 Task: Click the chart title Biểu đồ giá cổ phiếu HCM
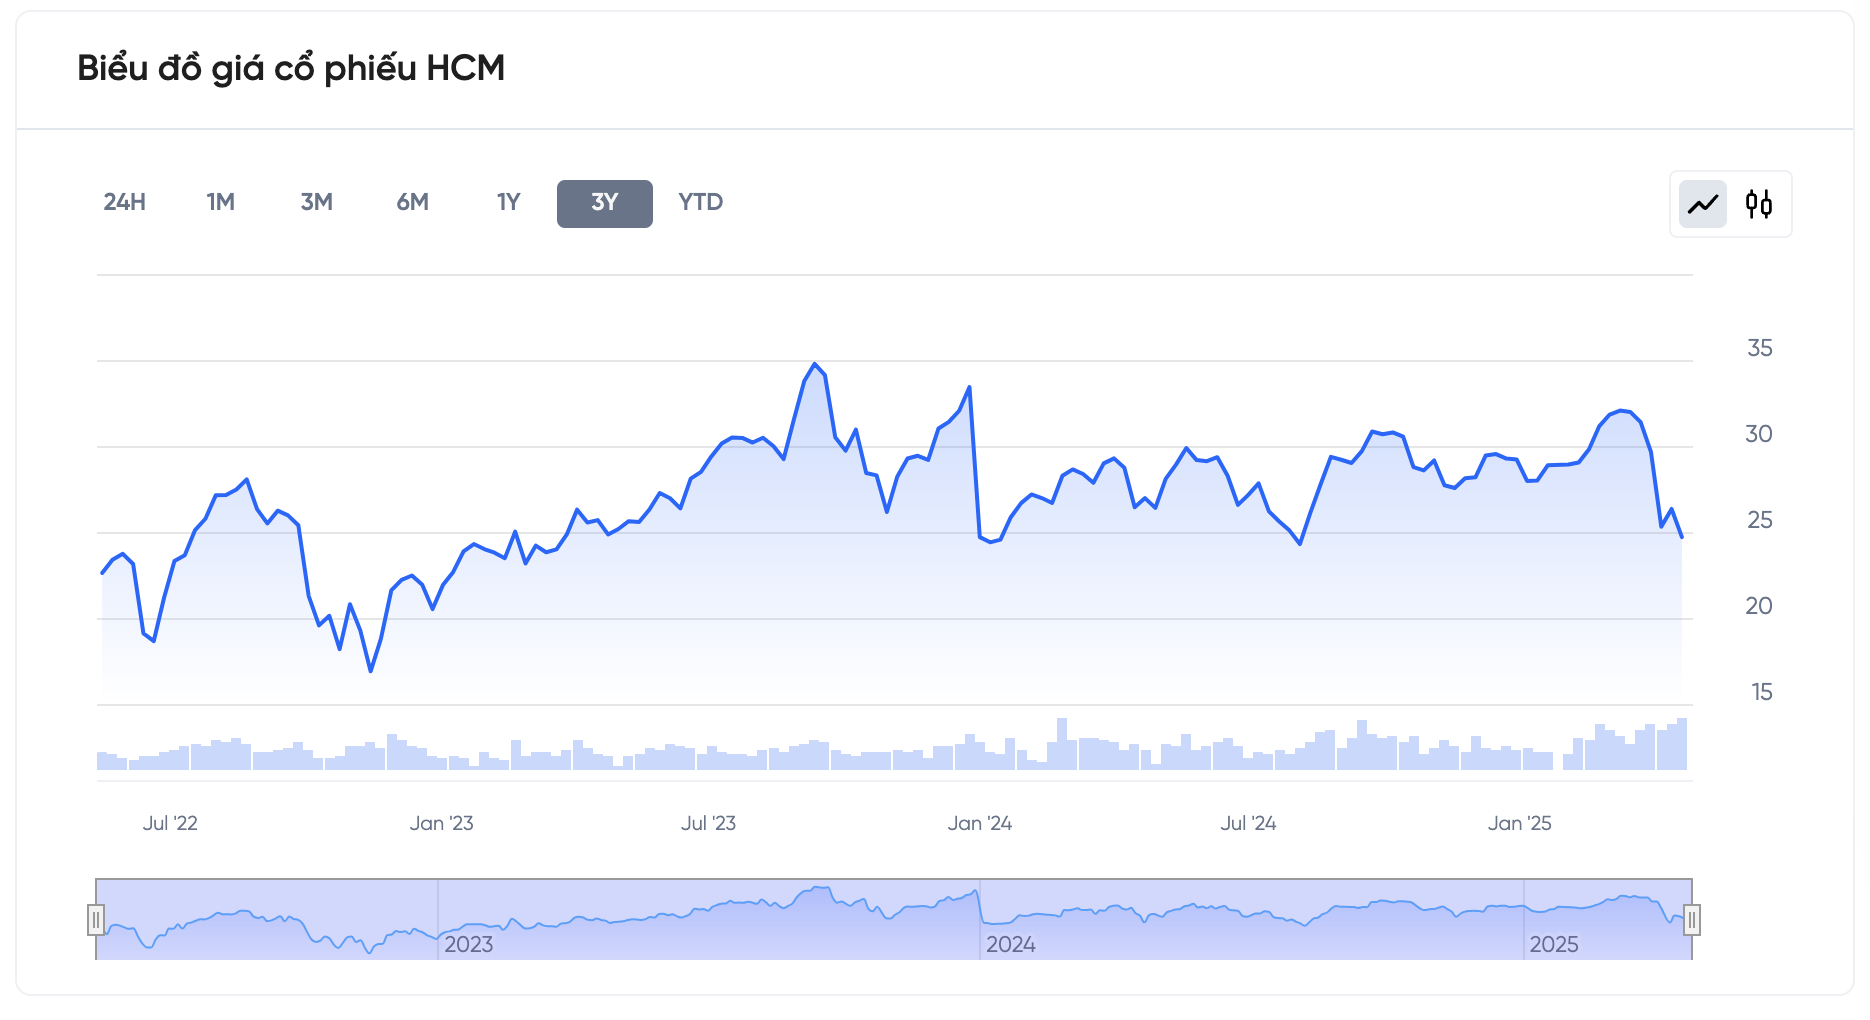291,68
